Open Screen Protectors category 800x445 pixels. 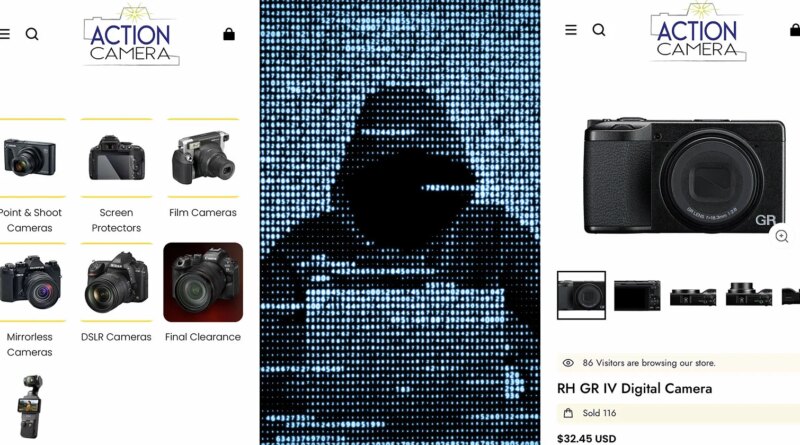pyautogui.click(x=116, y=220)
